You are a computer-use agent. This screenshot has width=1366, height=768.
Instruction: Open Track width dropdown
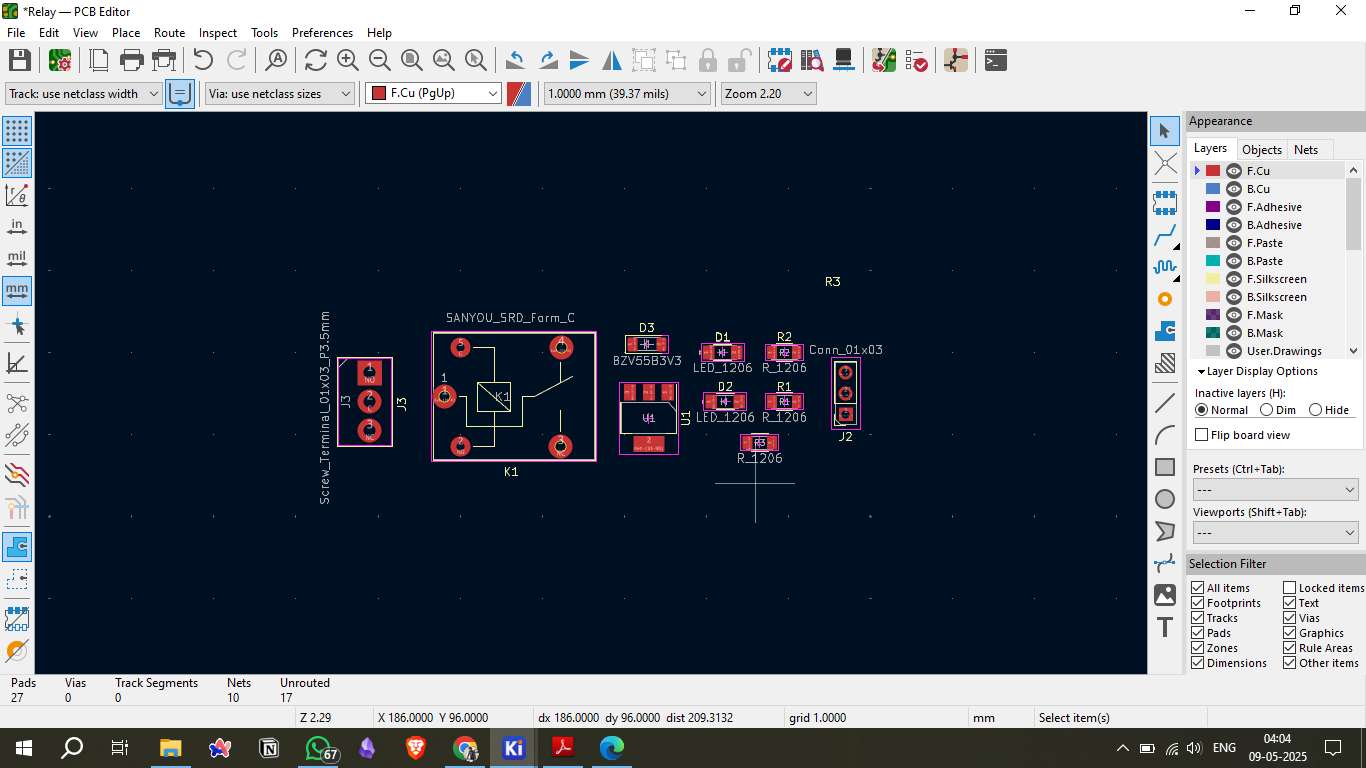(84, 93)
